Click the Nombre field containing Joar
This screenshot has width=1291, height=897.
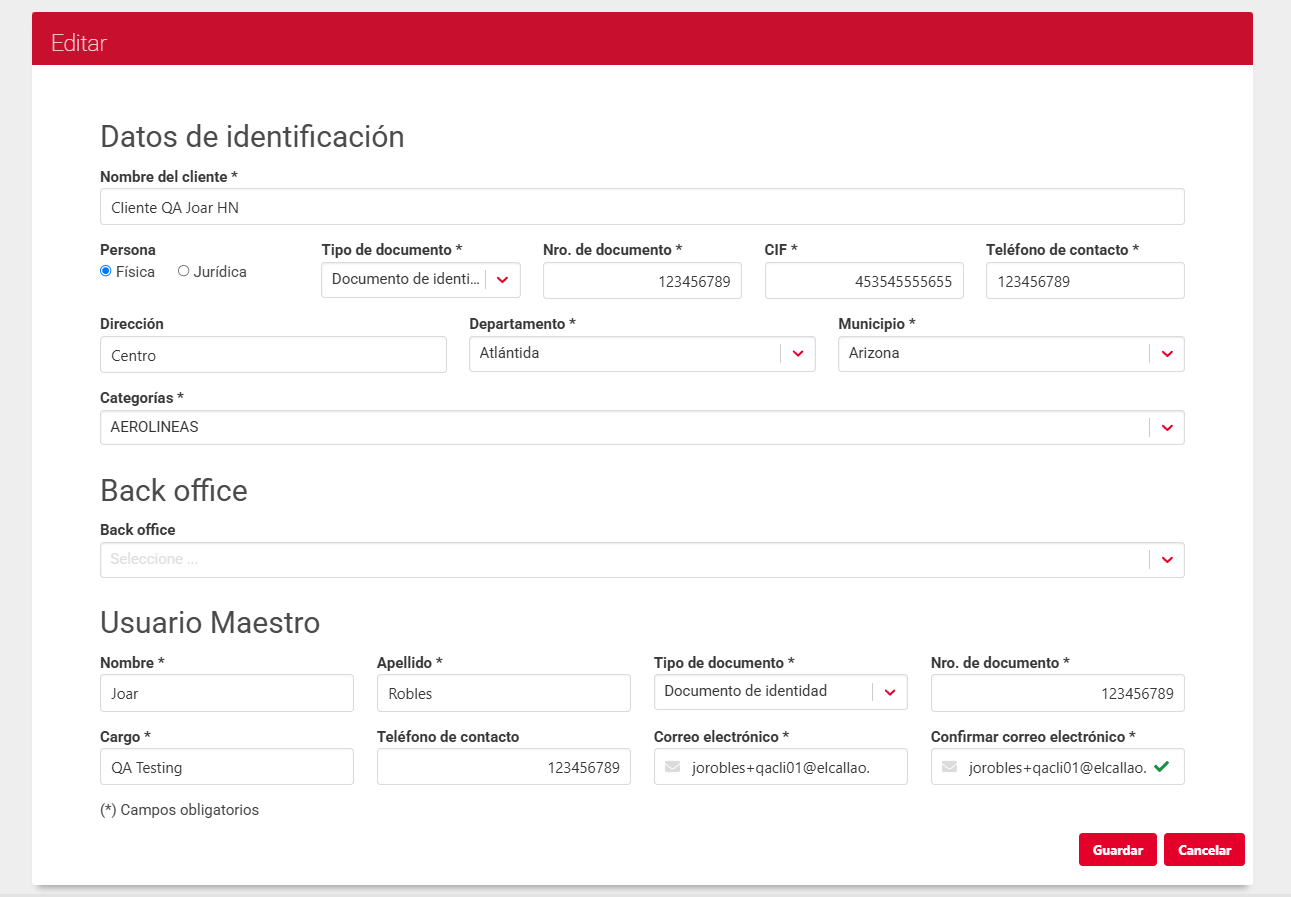227,693
